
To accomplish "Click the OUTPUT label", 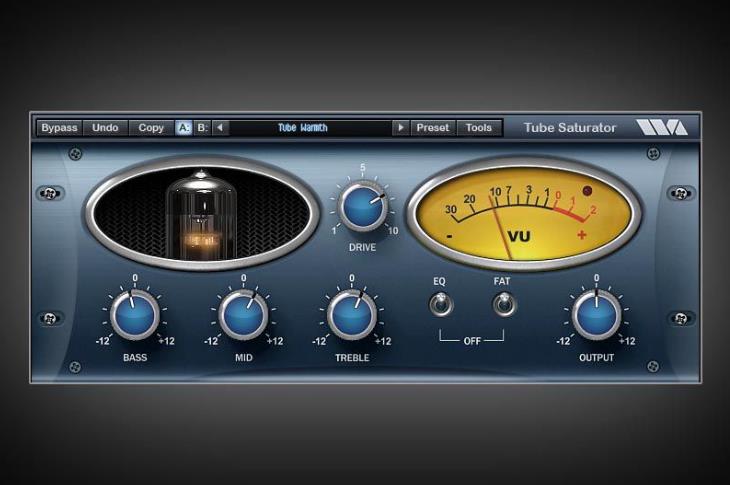I will pyautogui.click(x=596, y=357).
